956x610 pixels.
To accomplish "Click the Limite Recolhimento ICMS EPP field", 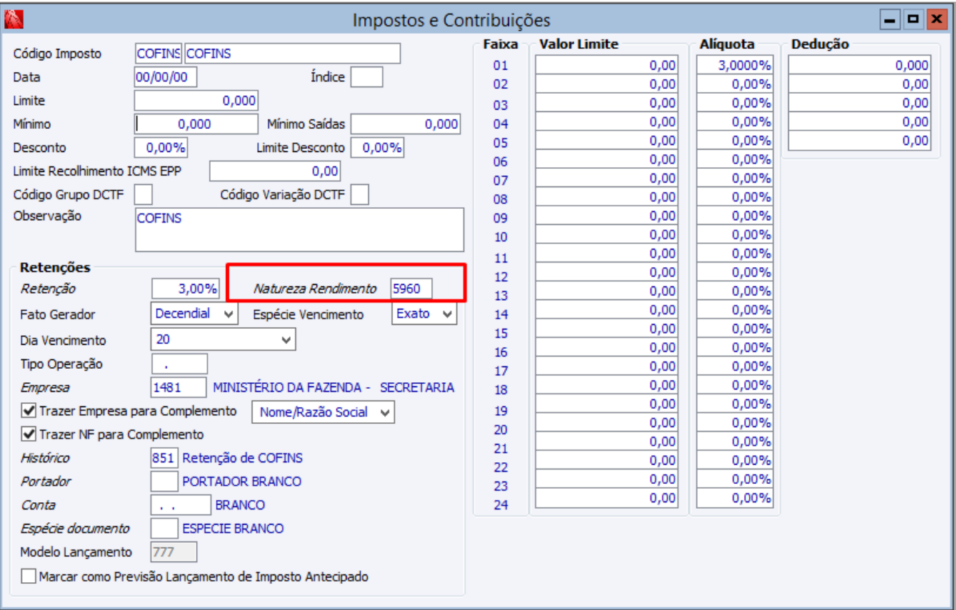I will point(275,171).
